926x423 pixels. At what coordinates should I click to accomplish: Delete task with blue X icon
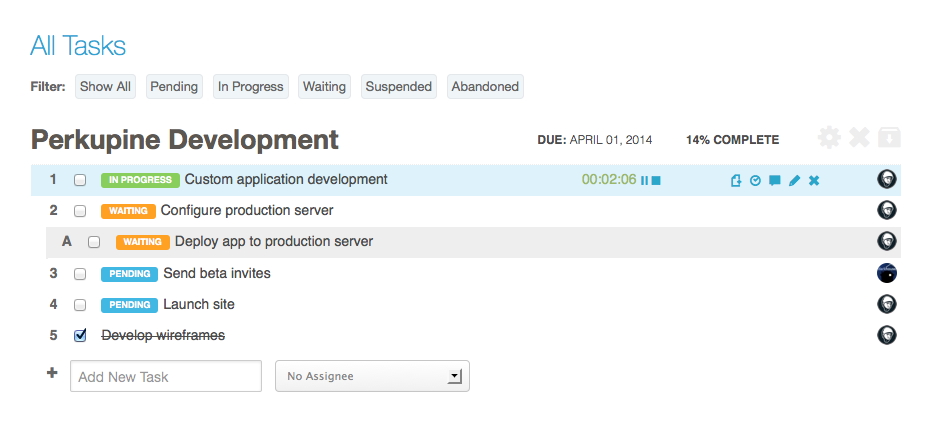point(814,180)
